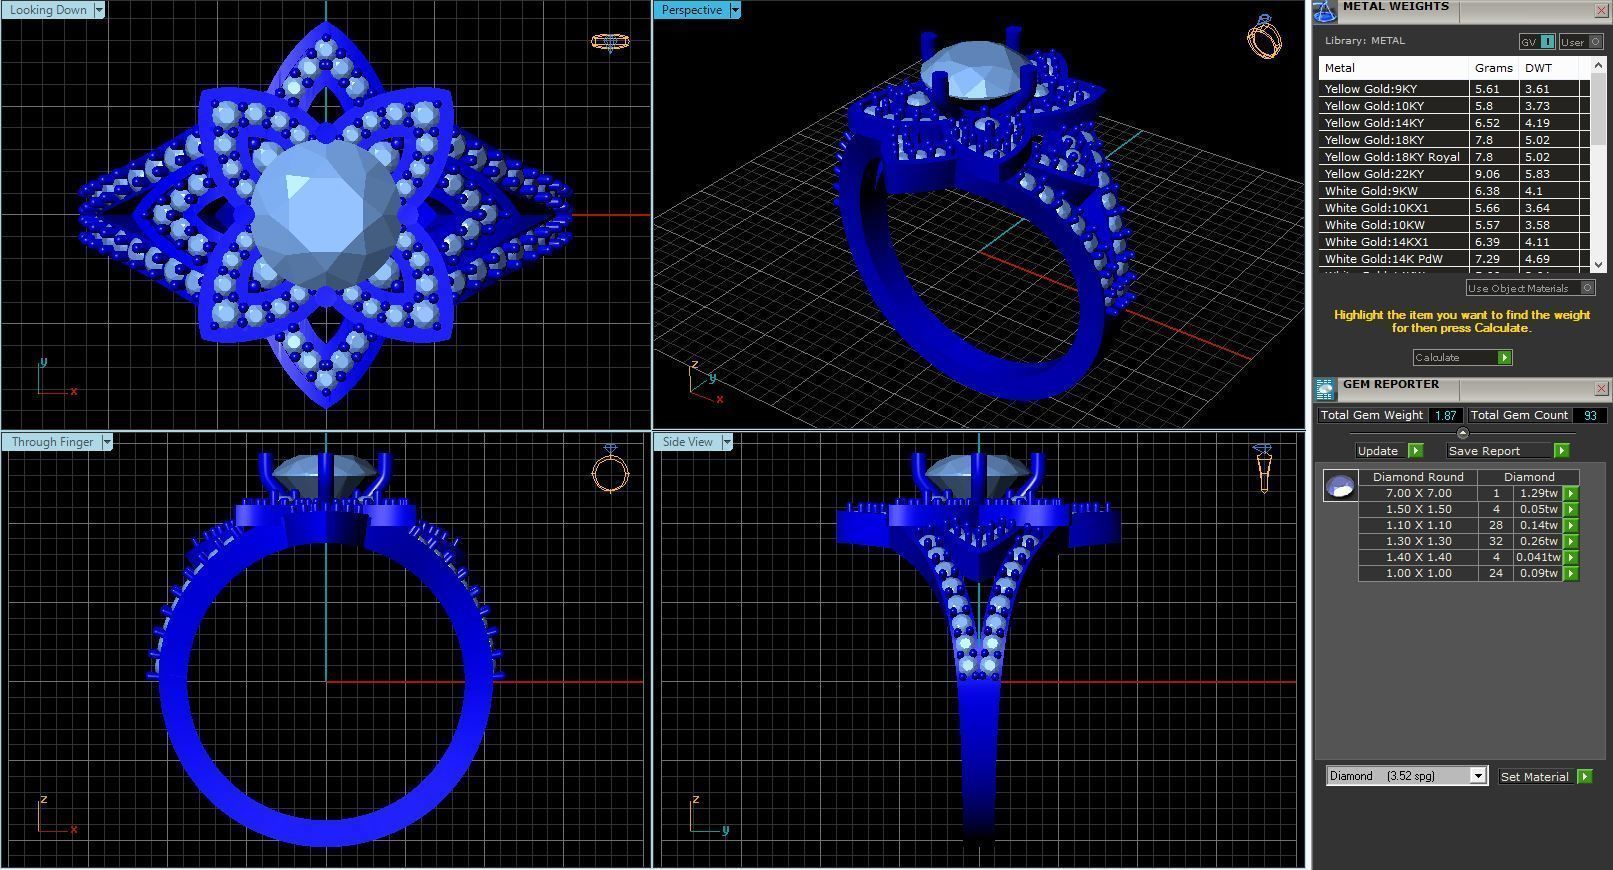Image resolution: width=1613 pixels, height=870 pixels.
Task: Open the Through Finger viewport dropdown arrow
Action: 107,442
